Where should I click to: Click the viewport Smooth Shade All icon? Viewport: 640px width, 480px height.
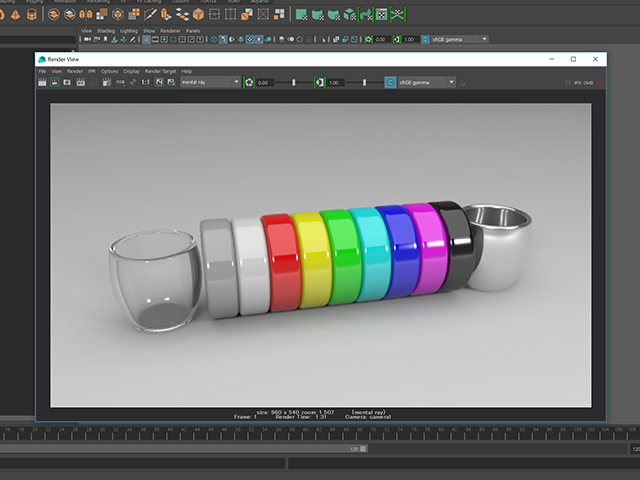pos(223,39)
